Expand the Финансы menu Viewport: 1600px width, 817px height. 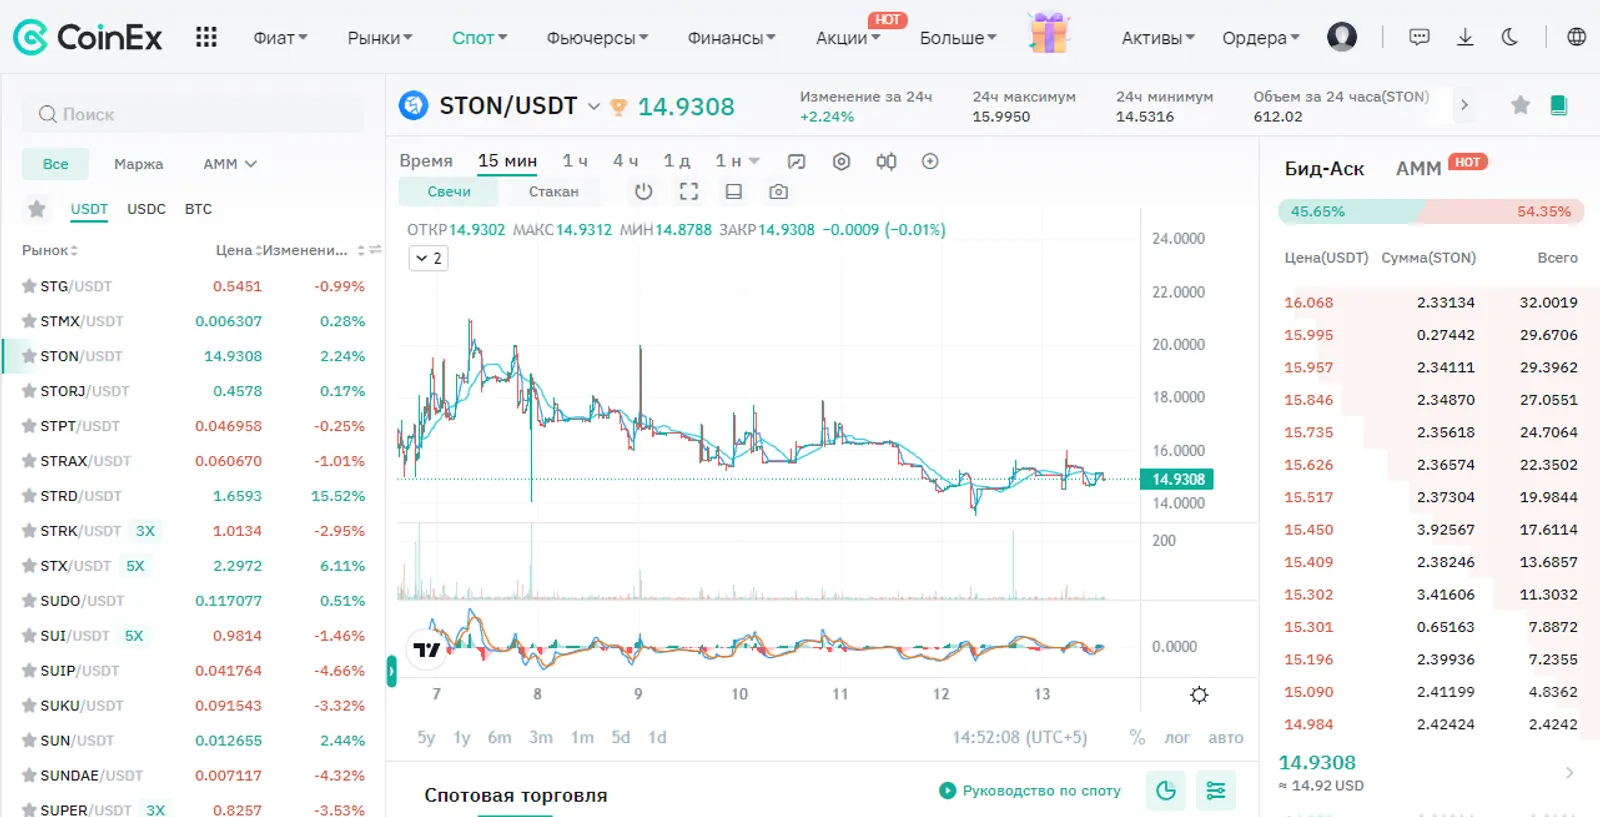(732, 38)
